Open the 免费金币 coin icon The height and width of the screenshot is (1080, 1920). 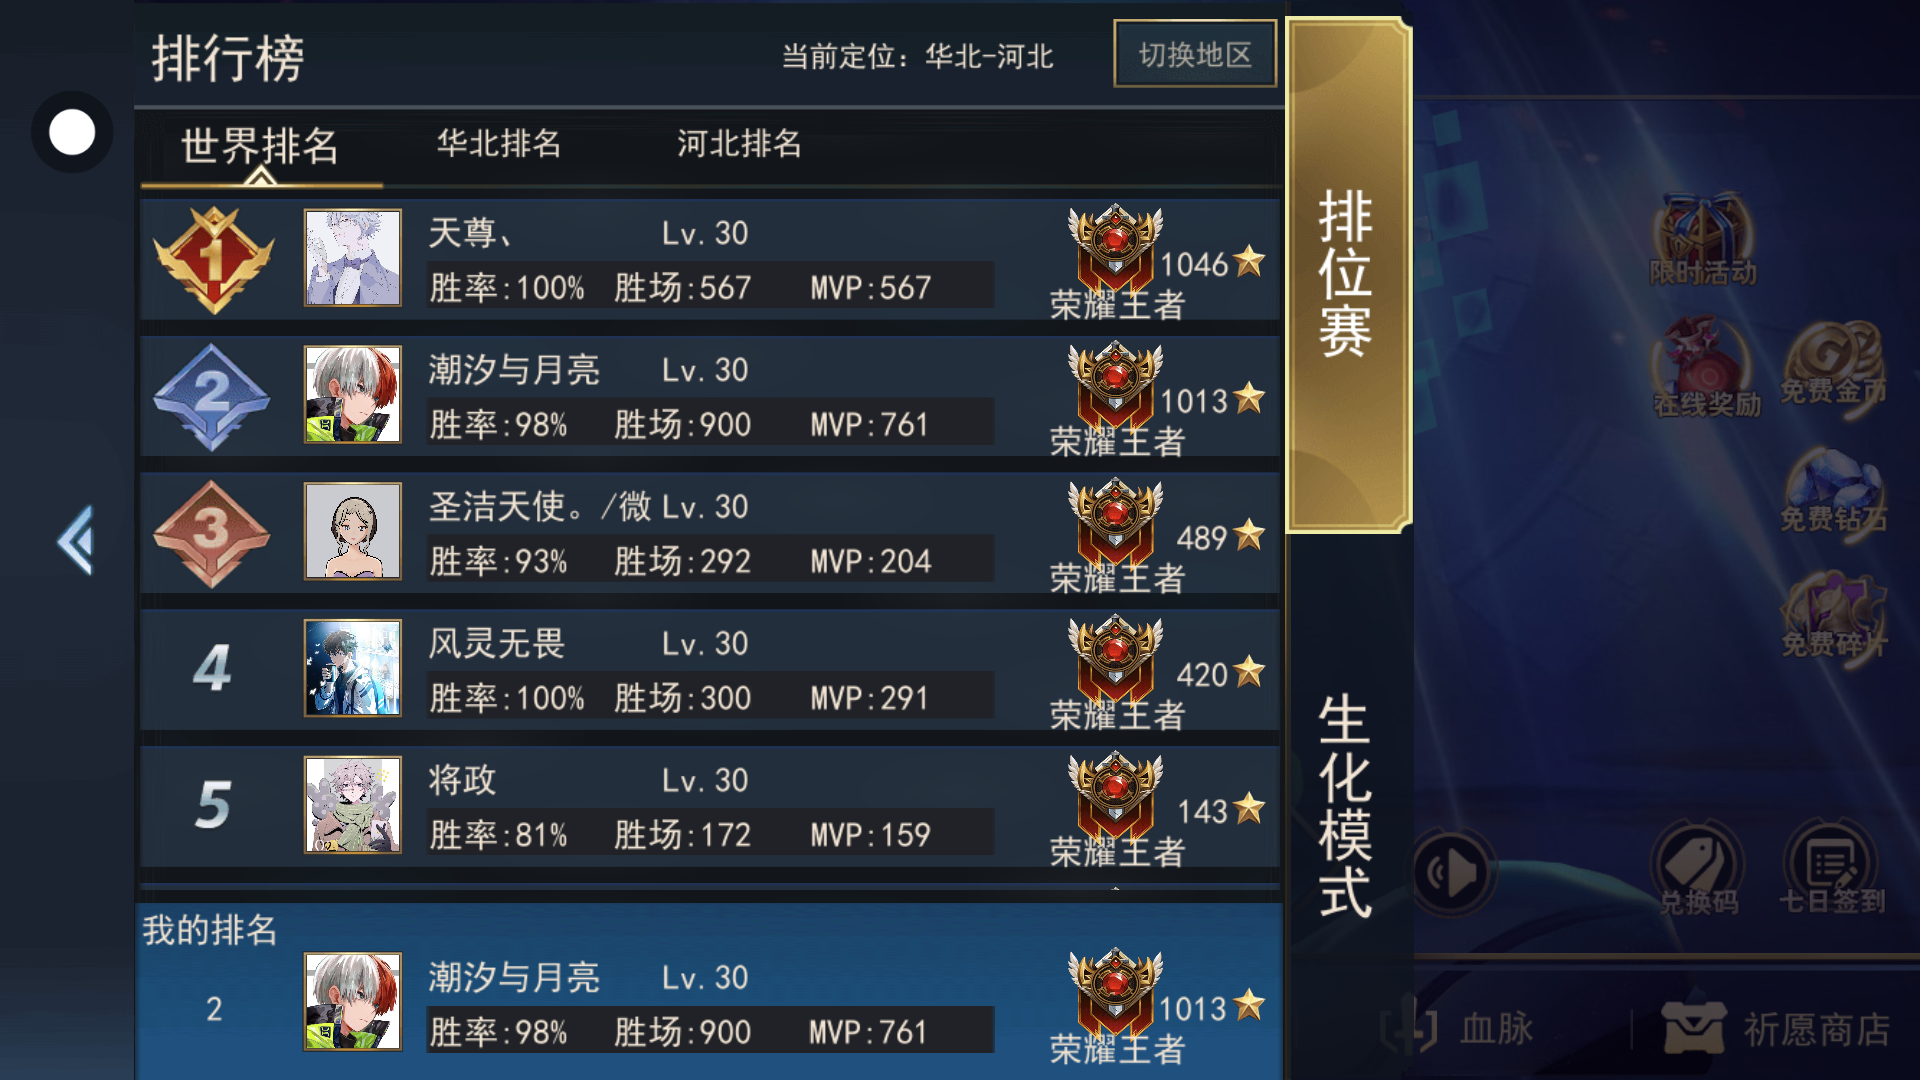pyautogui.click(x=1833, y=364)
